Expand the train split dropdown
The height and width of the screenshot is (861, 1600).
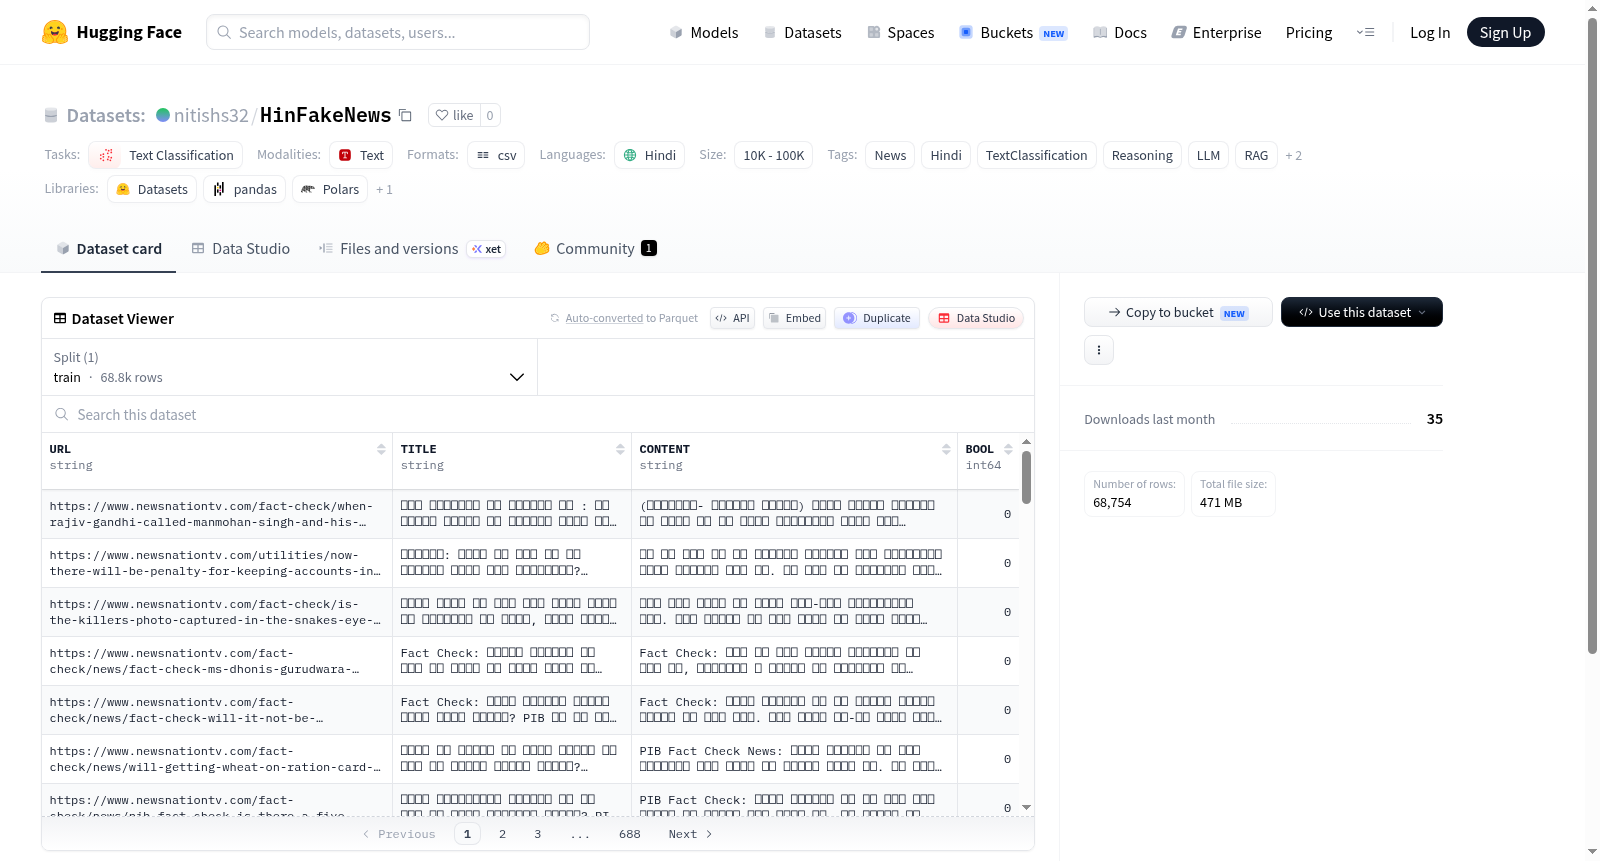[289, 367]
